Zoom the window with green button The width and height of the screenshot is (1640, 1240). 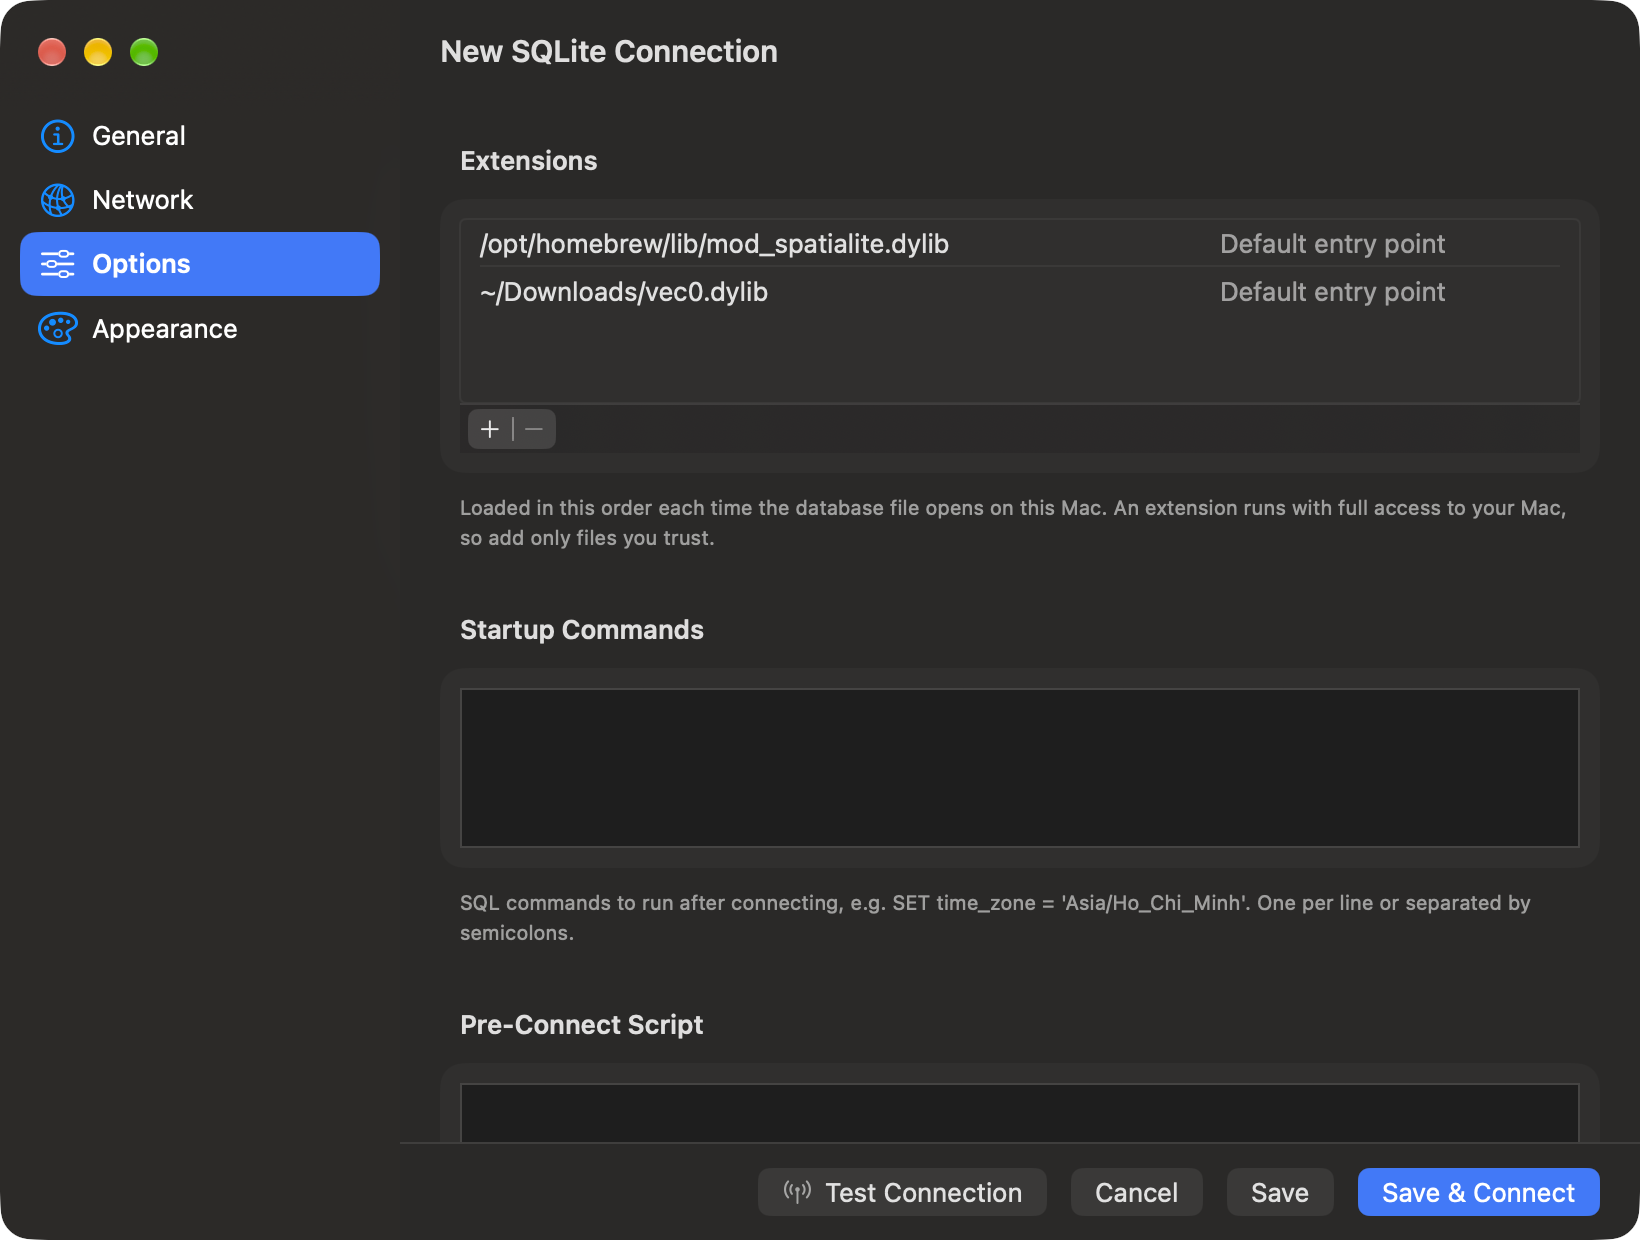(144, 52)
